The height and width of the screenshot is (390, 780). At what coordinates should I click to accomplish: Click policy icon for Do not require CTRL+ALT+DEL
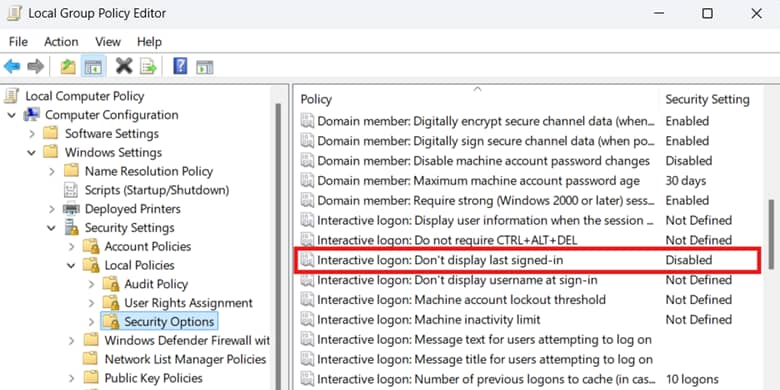[x=307, y=240]
